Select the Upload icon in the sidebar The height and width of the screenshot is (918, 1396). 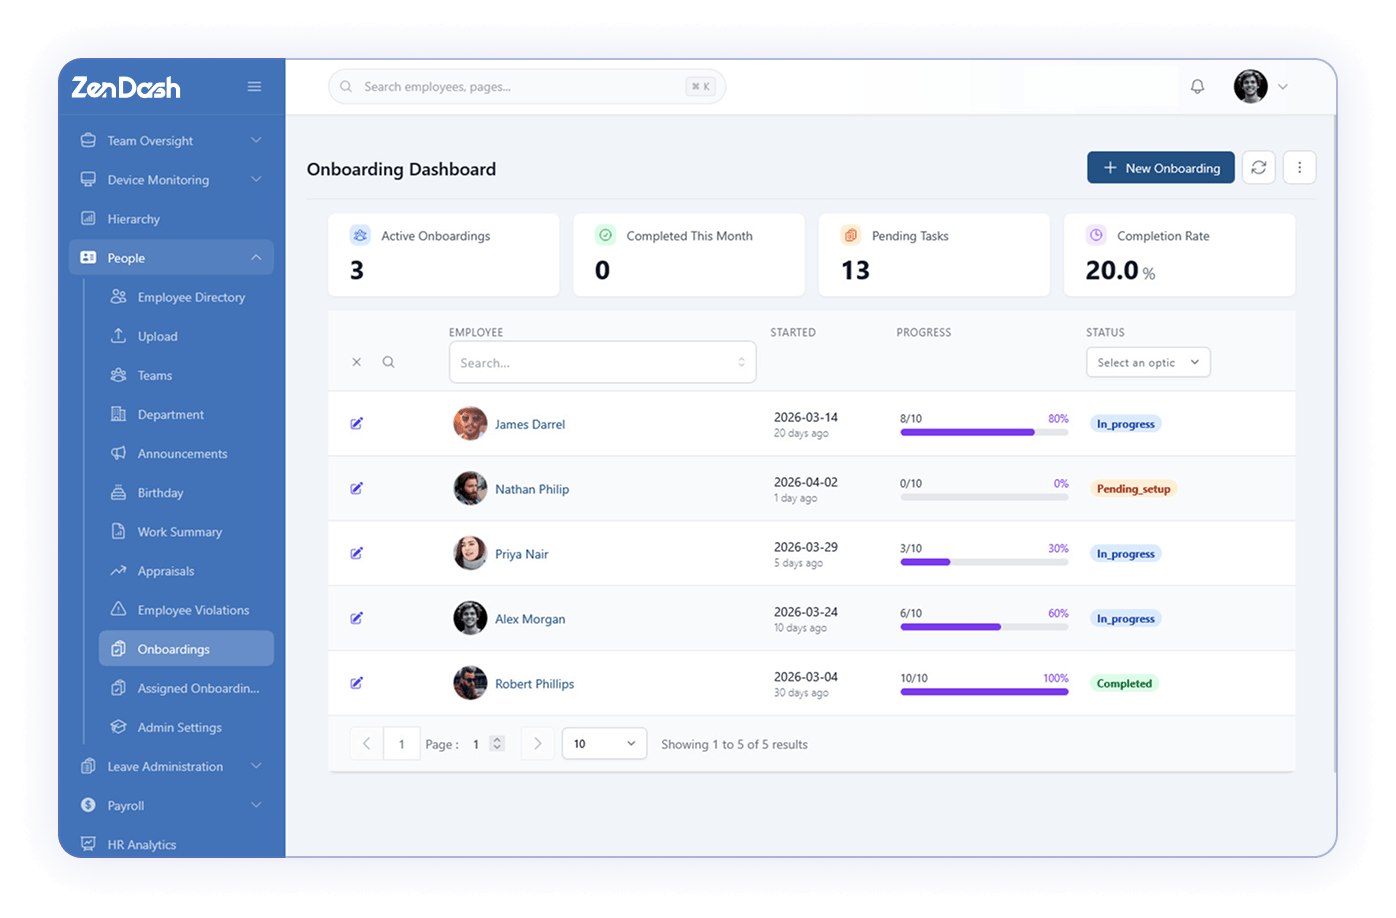point(120,336)
